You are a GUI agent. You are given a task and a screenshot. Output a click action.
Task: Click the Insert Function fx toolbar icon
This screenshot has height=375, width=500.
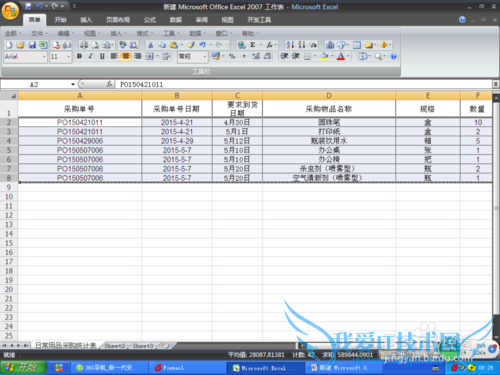point(269,45)
